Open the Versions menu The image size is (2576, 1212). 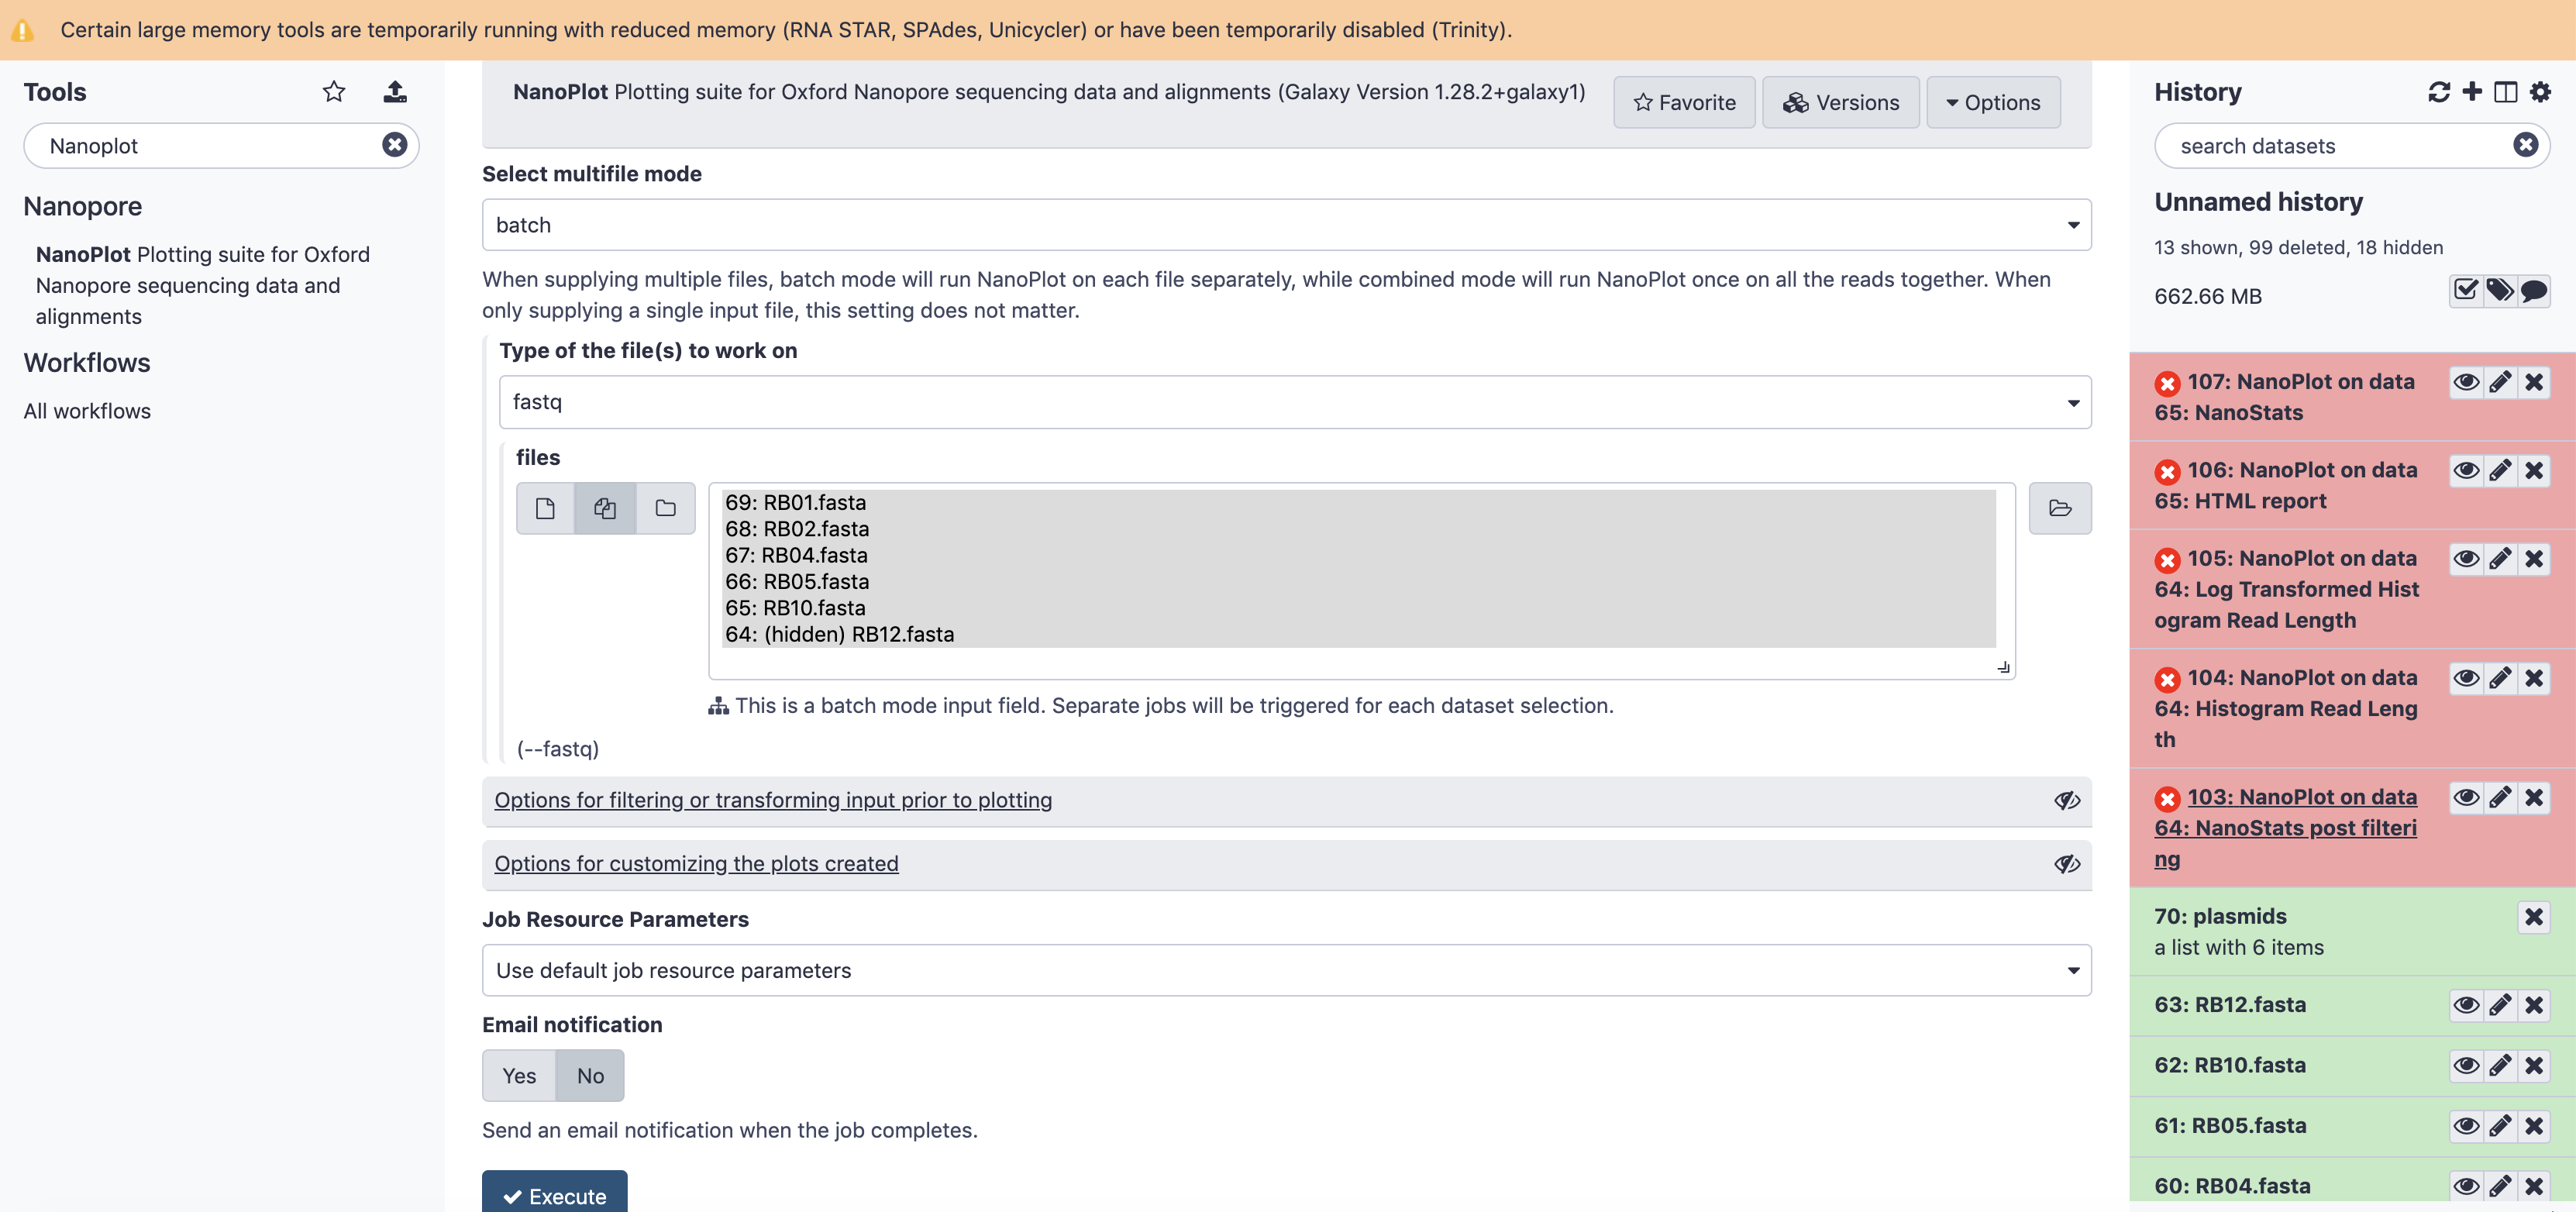pos(1840,102)
